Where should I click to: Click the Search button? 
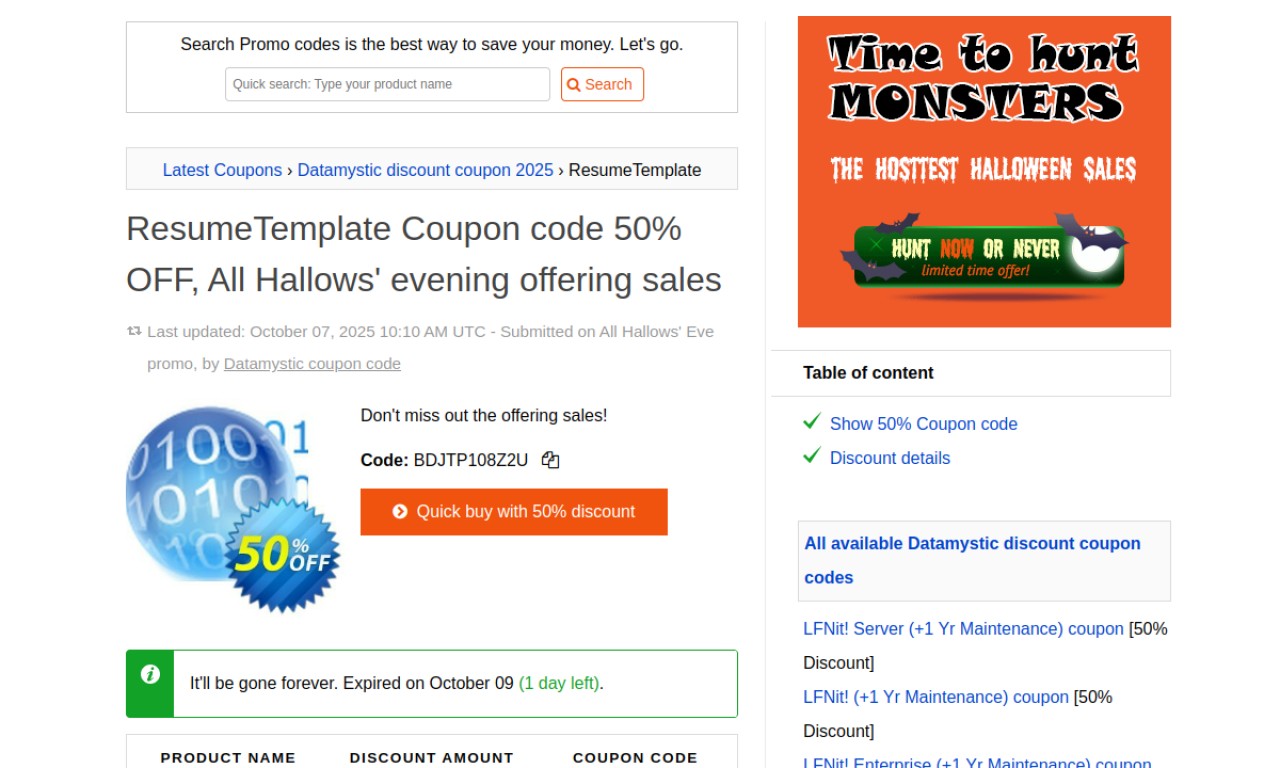[602, 84]
